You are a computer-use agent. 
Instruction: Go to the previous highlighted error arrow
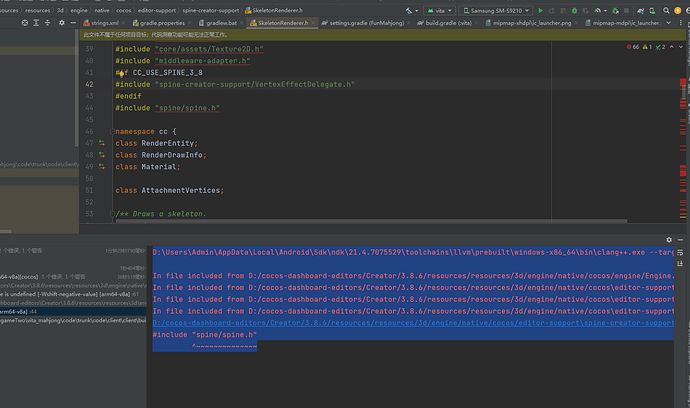(672, 47)
